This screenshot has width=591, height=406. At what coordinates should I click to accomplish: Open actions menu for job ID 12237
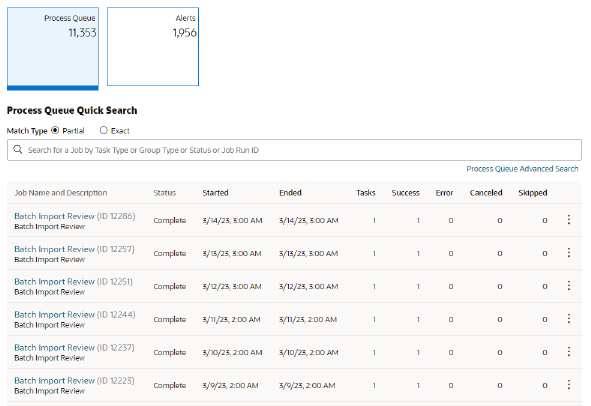[x=569, y=352]
